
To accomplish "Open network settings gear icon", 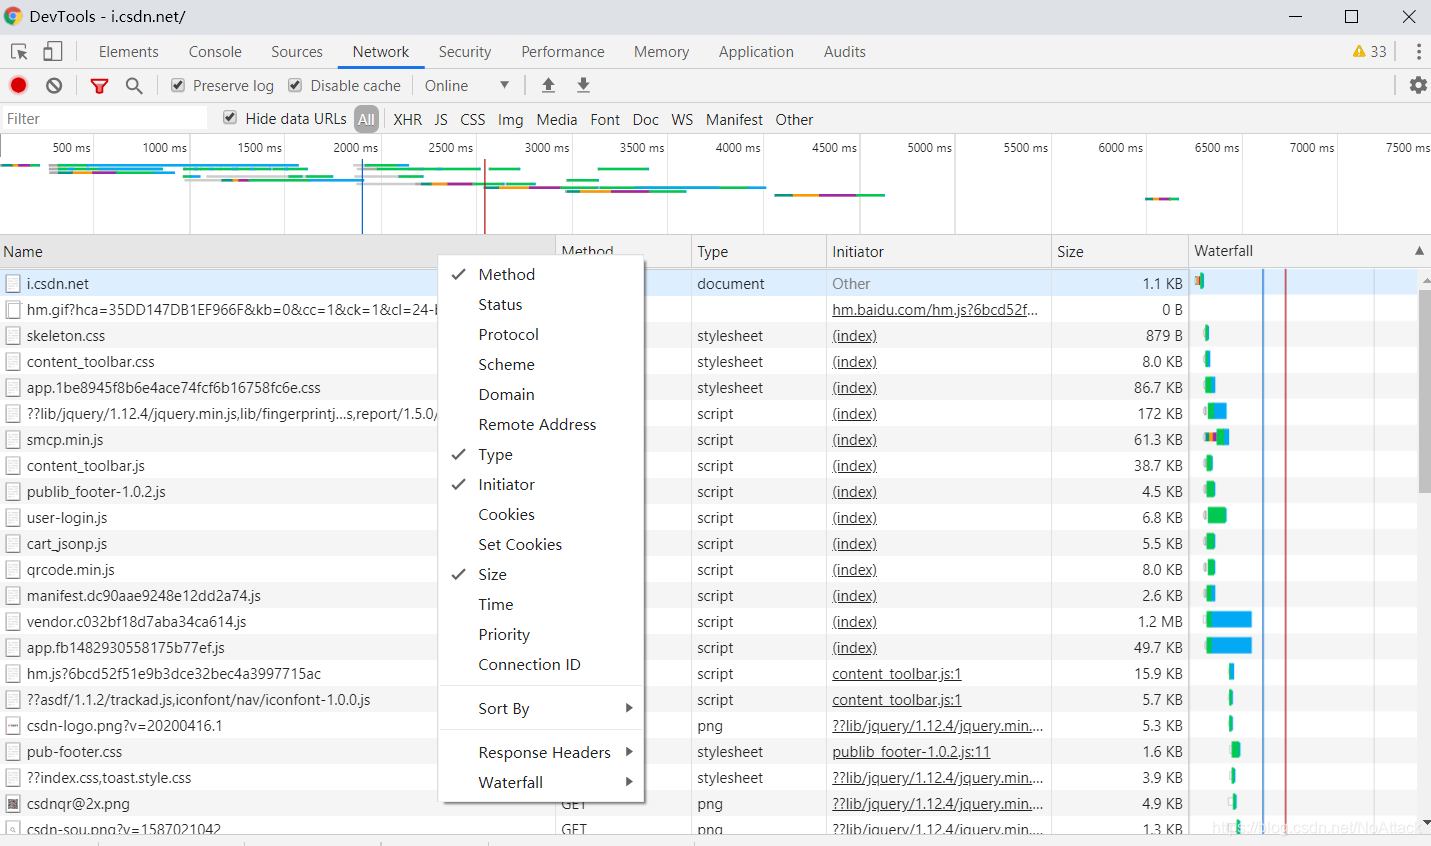I will click(x=1418, y=86).
